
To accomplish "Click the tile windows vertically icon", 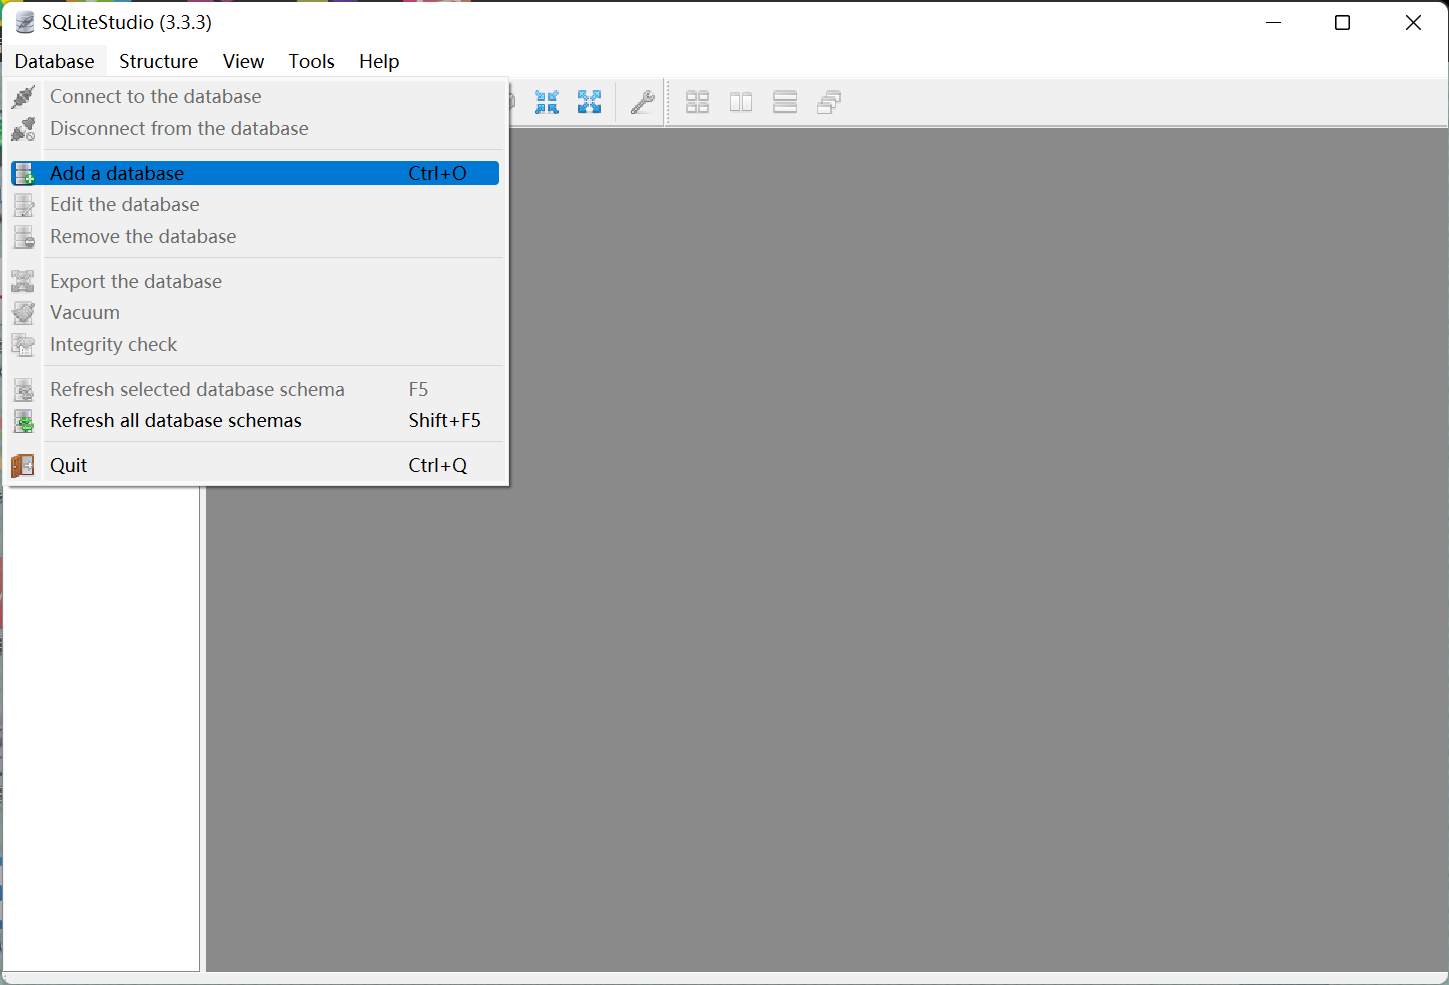I will pyautogui.click(x=785, y=102).
